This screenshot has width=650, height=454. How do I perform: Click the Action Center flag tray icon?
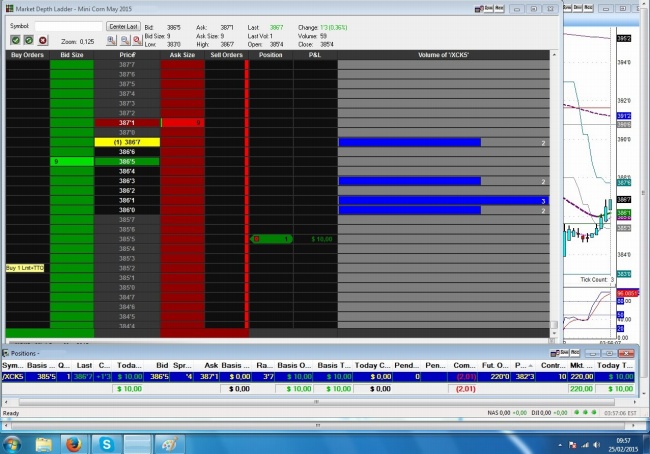tap(573, 445)
